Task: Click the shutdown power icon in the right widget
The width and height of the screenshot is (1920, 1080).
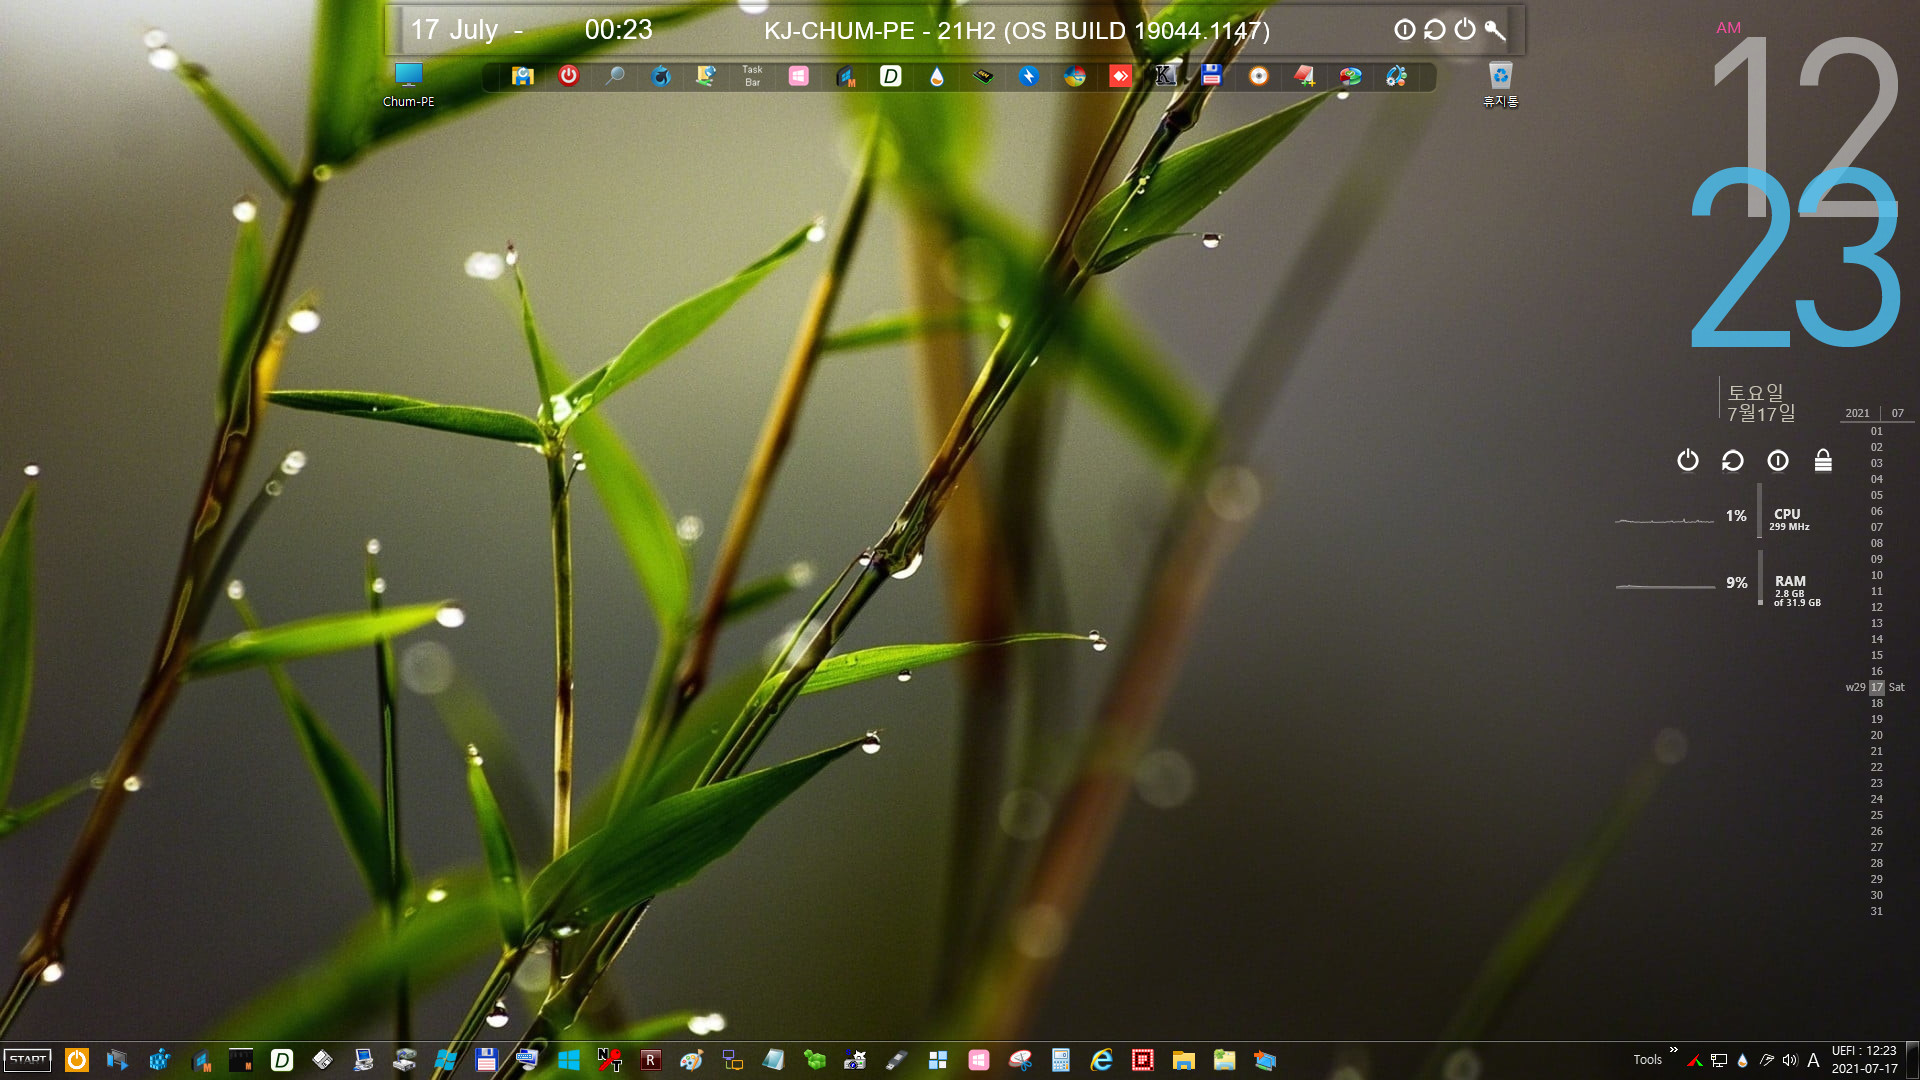Action: coord(1688,460)
